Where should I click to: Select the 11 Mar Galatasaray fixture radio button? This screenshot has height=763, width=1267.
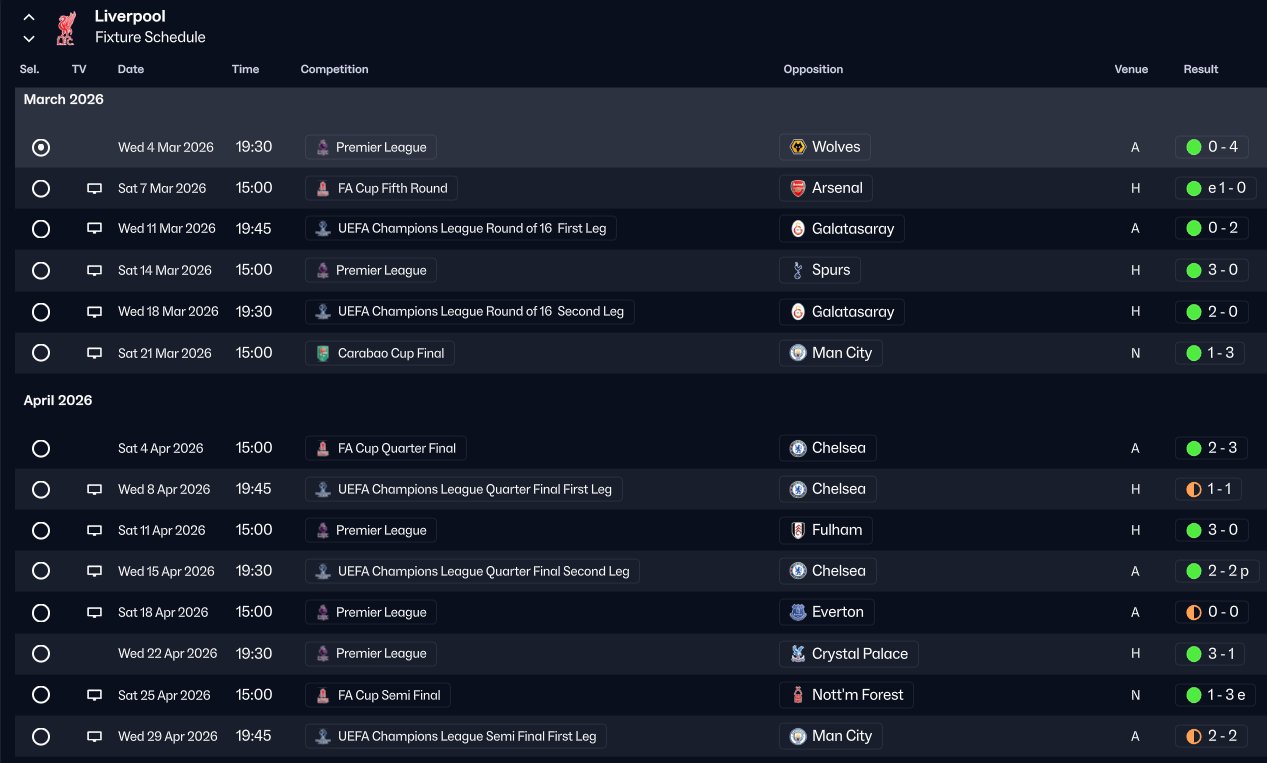tap(41, 229)
